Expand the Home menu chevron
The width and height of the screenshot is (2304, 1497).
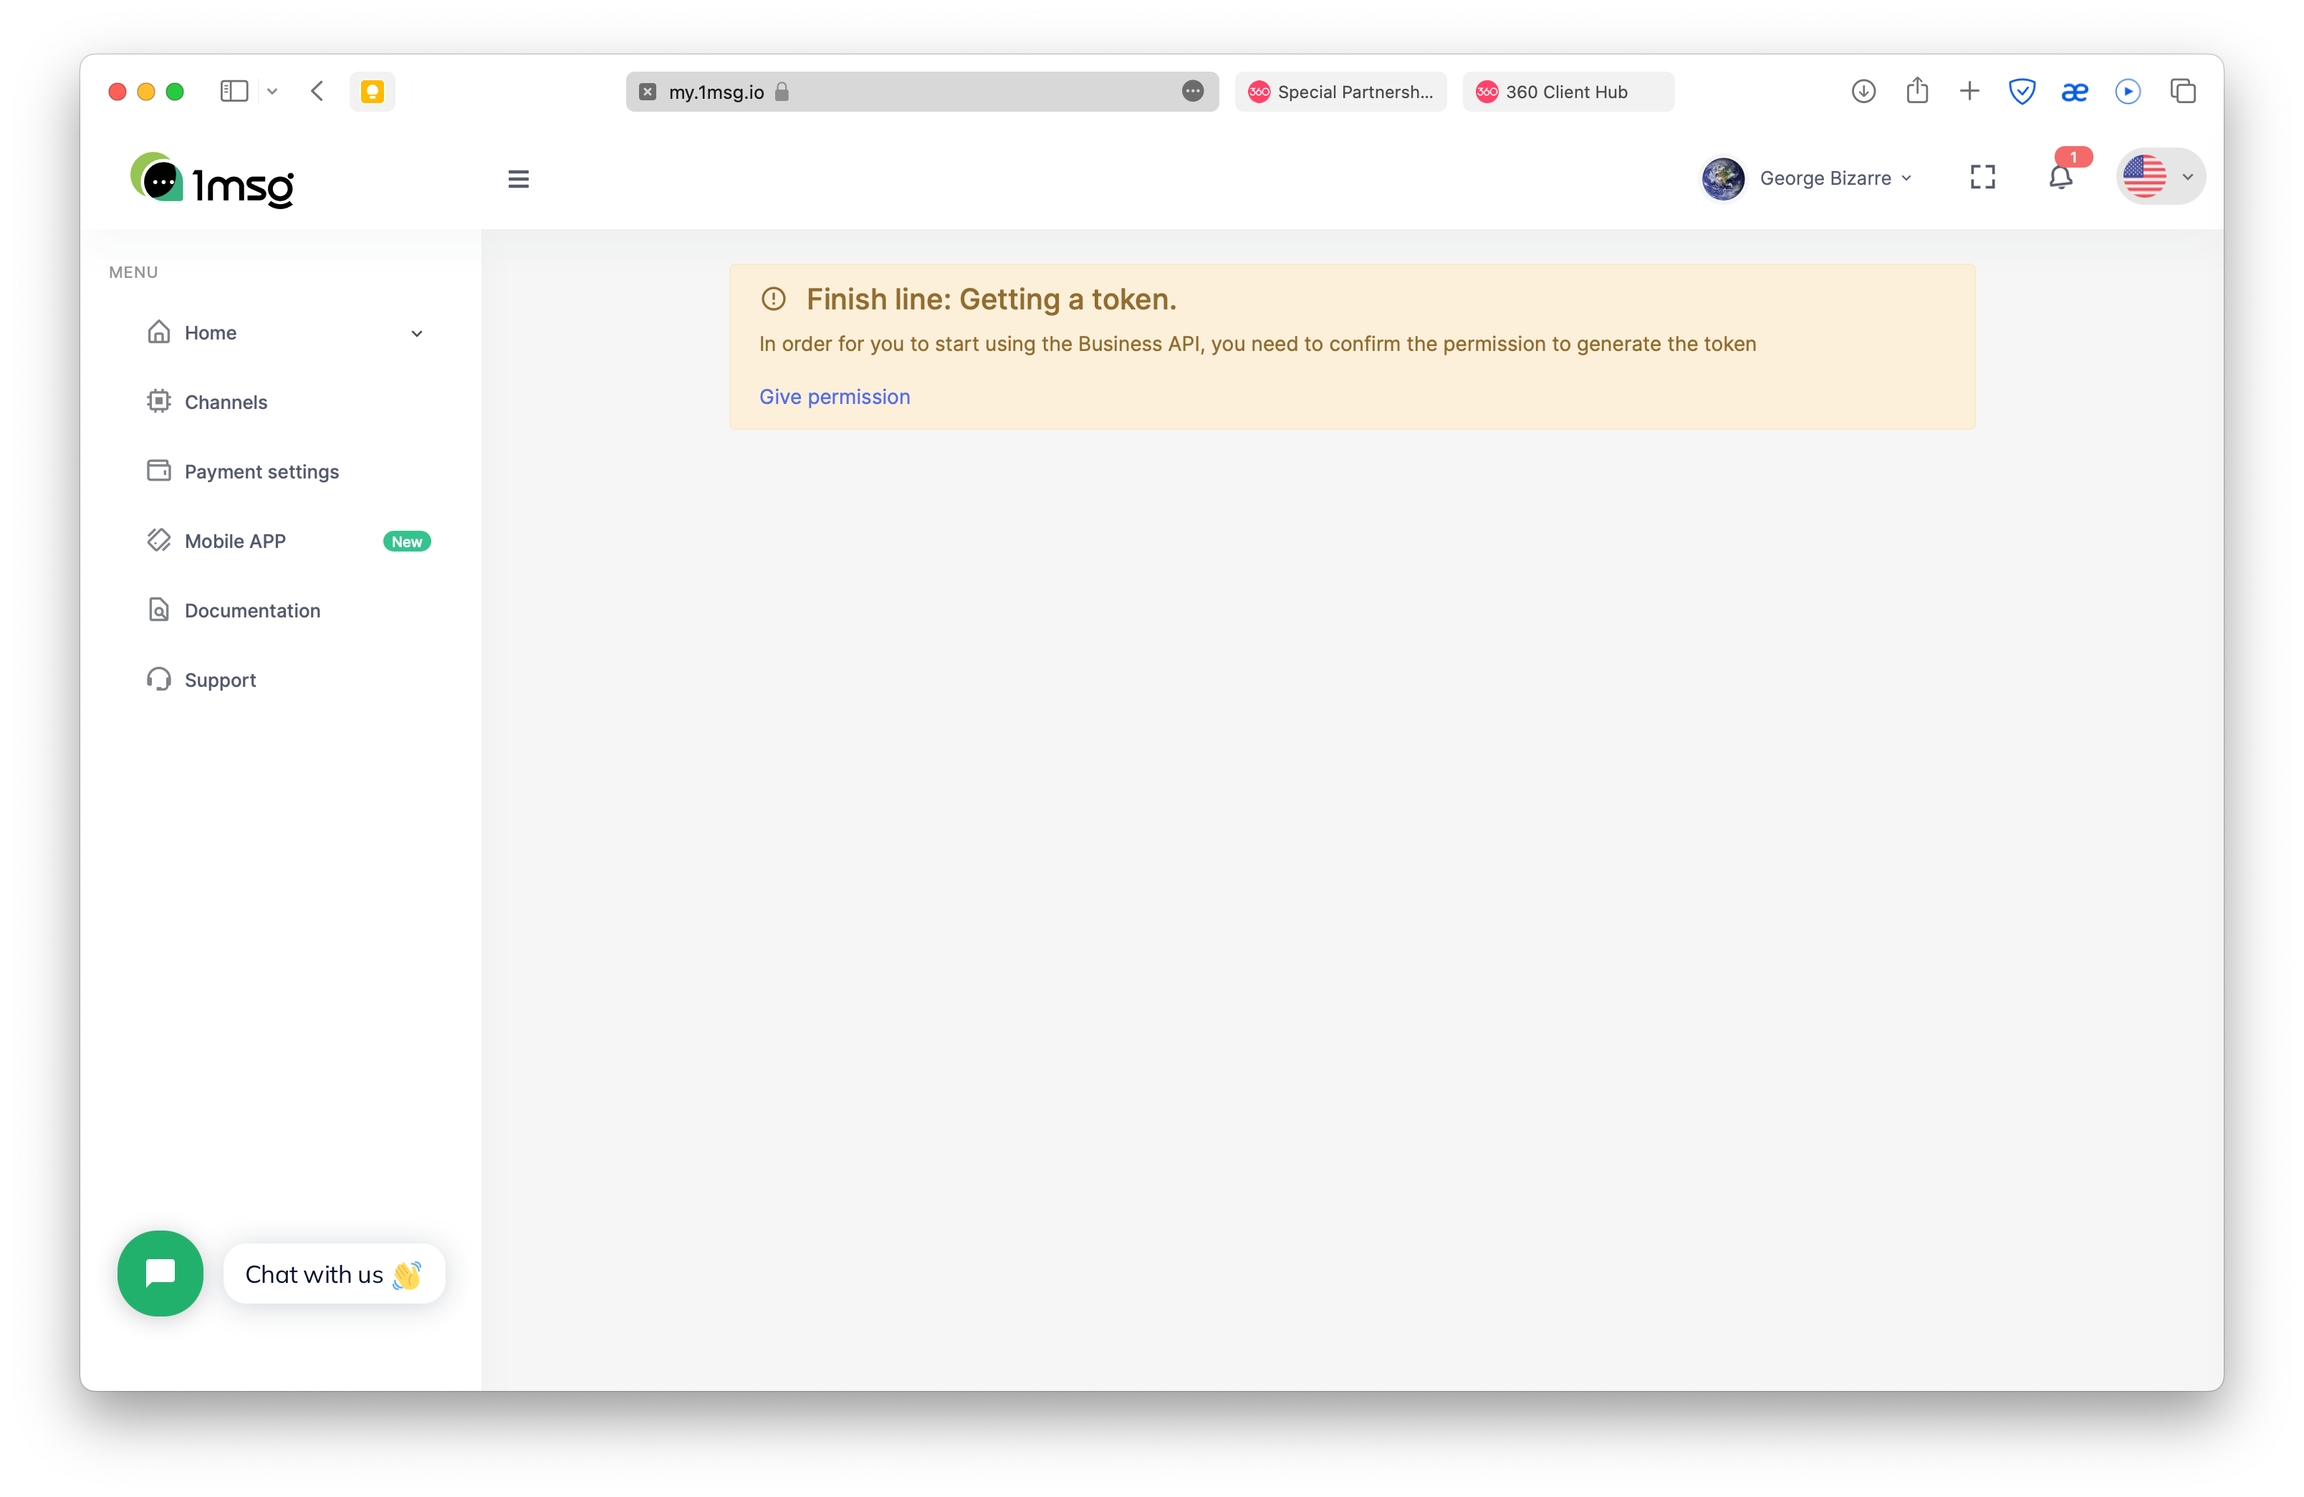(417, 333)
